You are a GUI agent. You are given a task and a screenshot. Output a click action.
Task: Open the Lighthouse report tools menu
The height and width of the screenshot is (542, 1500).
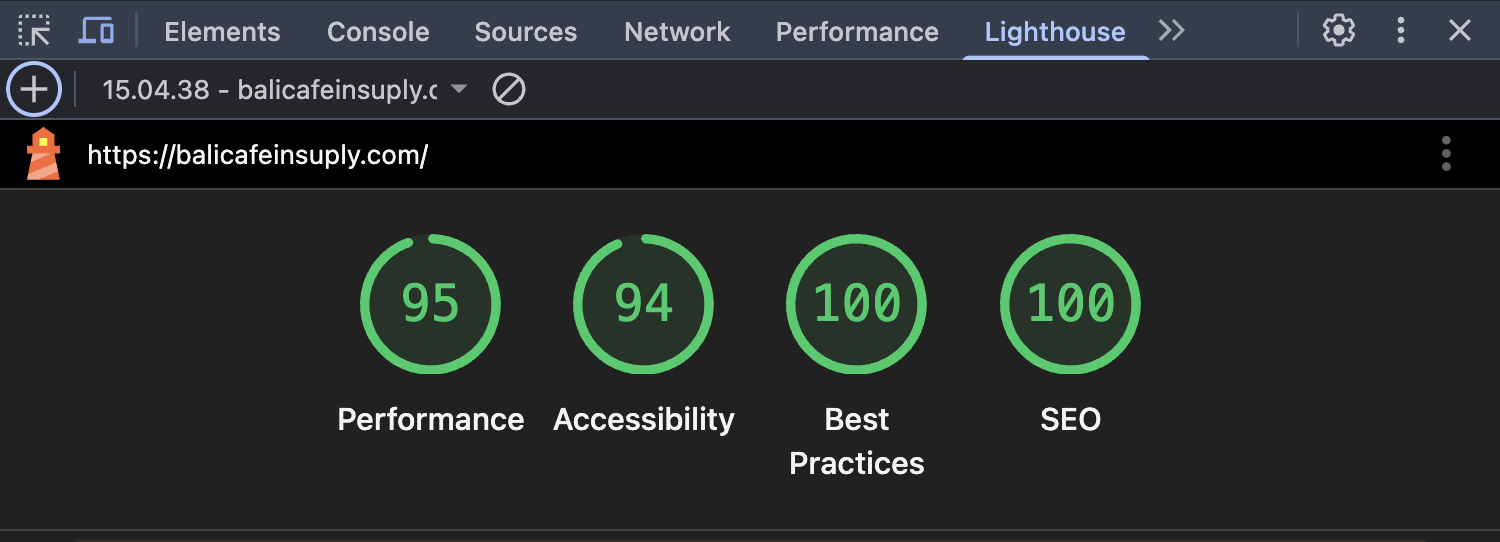(1446, 155)
